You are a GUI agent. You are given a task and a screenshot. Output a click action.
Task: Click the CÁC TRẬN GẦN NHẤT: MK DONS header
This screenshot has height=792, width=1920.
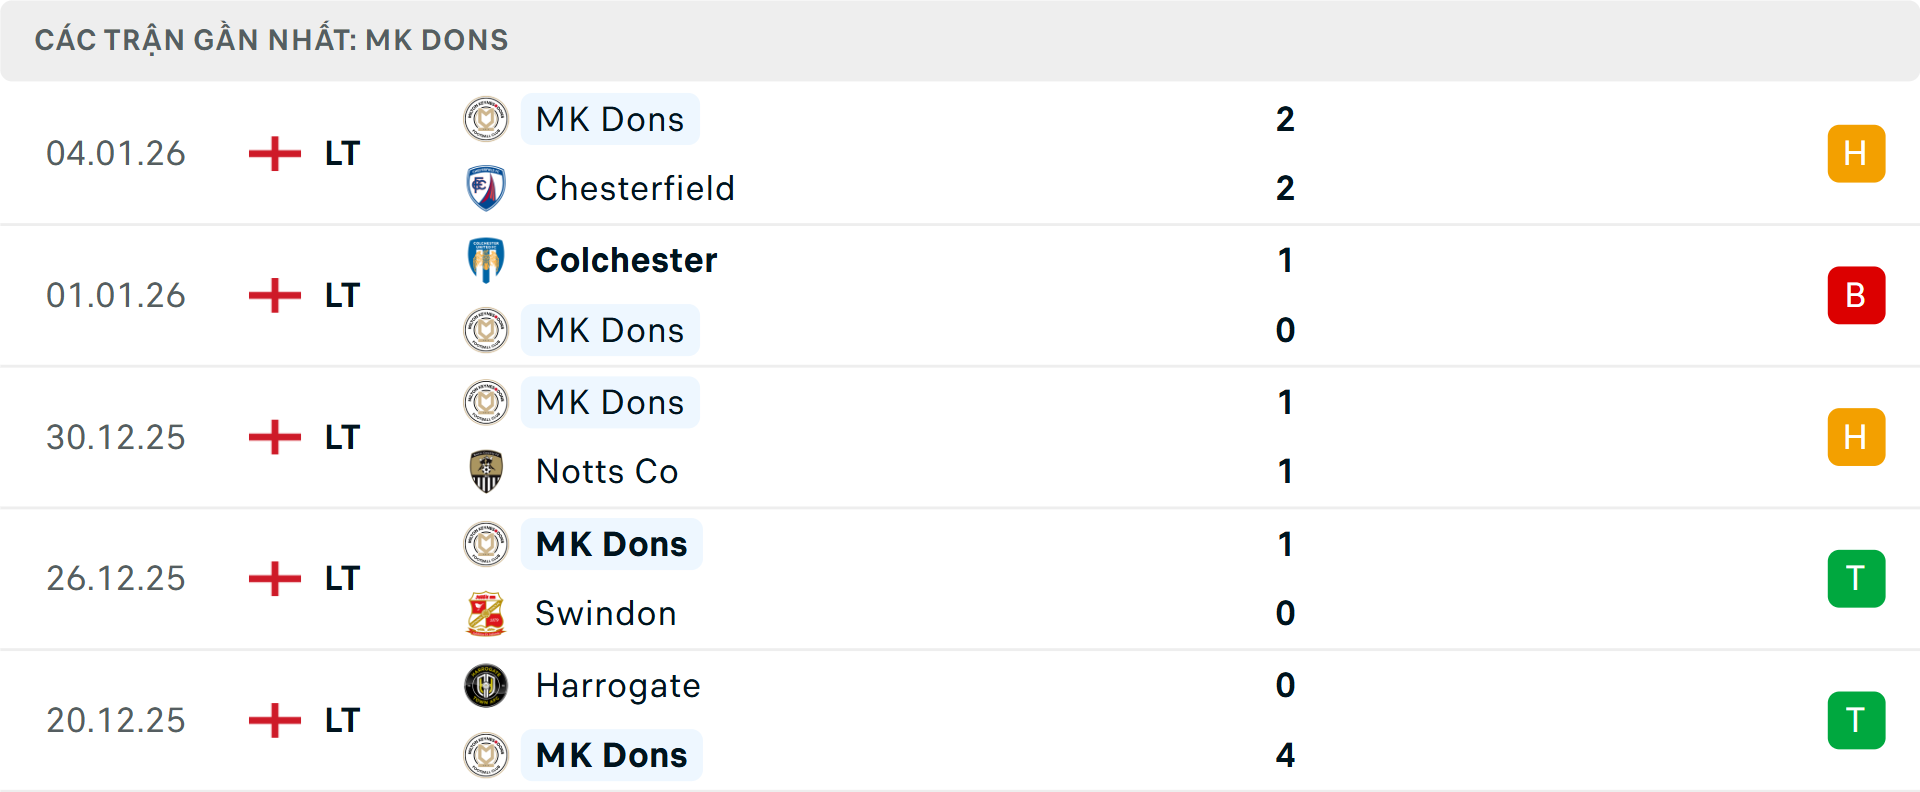point(272,39)
